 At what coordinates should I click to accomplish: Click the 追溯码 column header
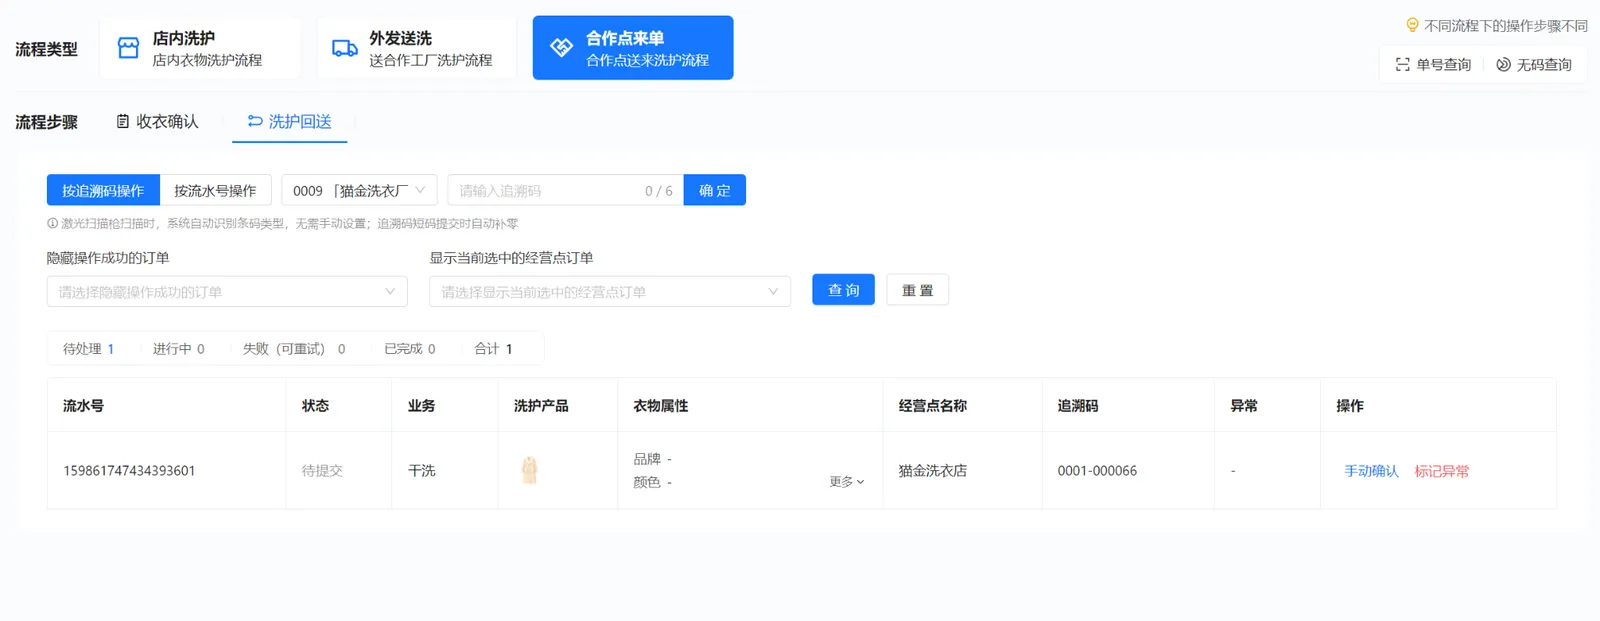1078,405
